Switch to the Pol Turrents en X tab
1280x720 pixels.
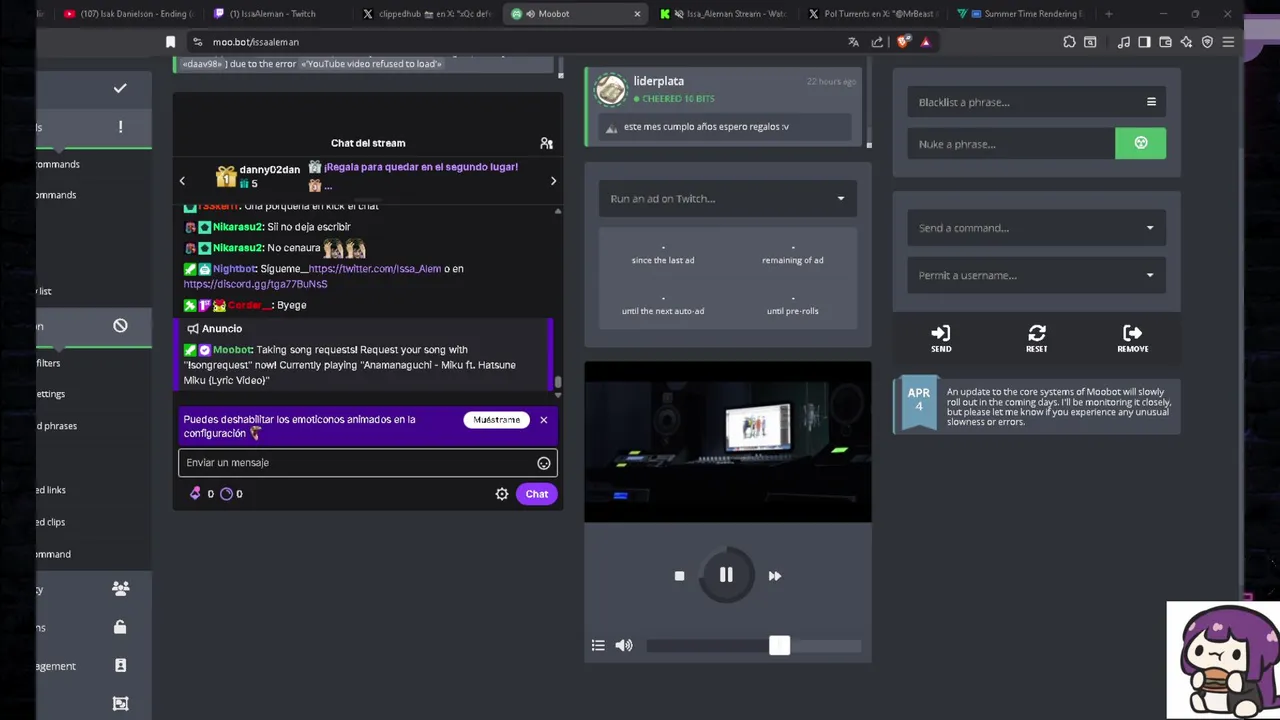tap(874, 14)
